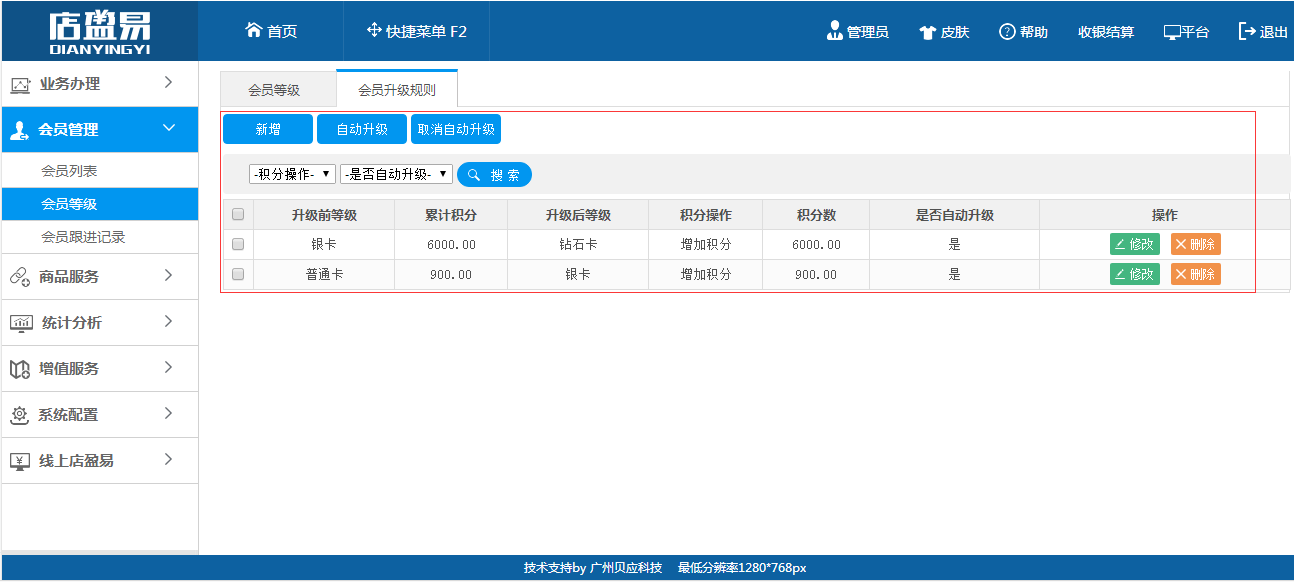Click 删除 for the 银卡 upgrade rule

point(1195,244)
